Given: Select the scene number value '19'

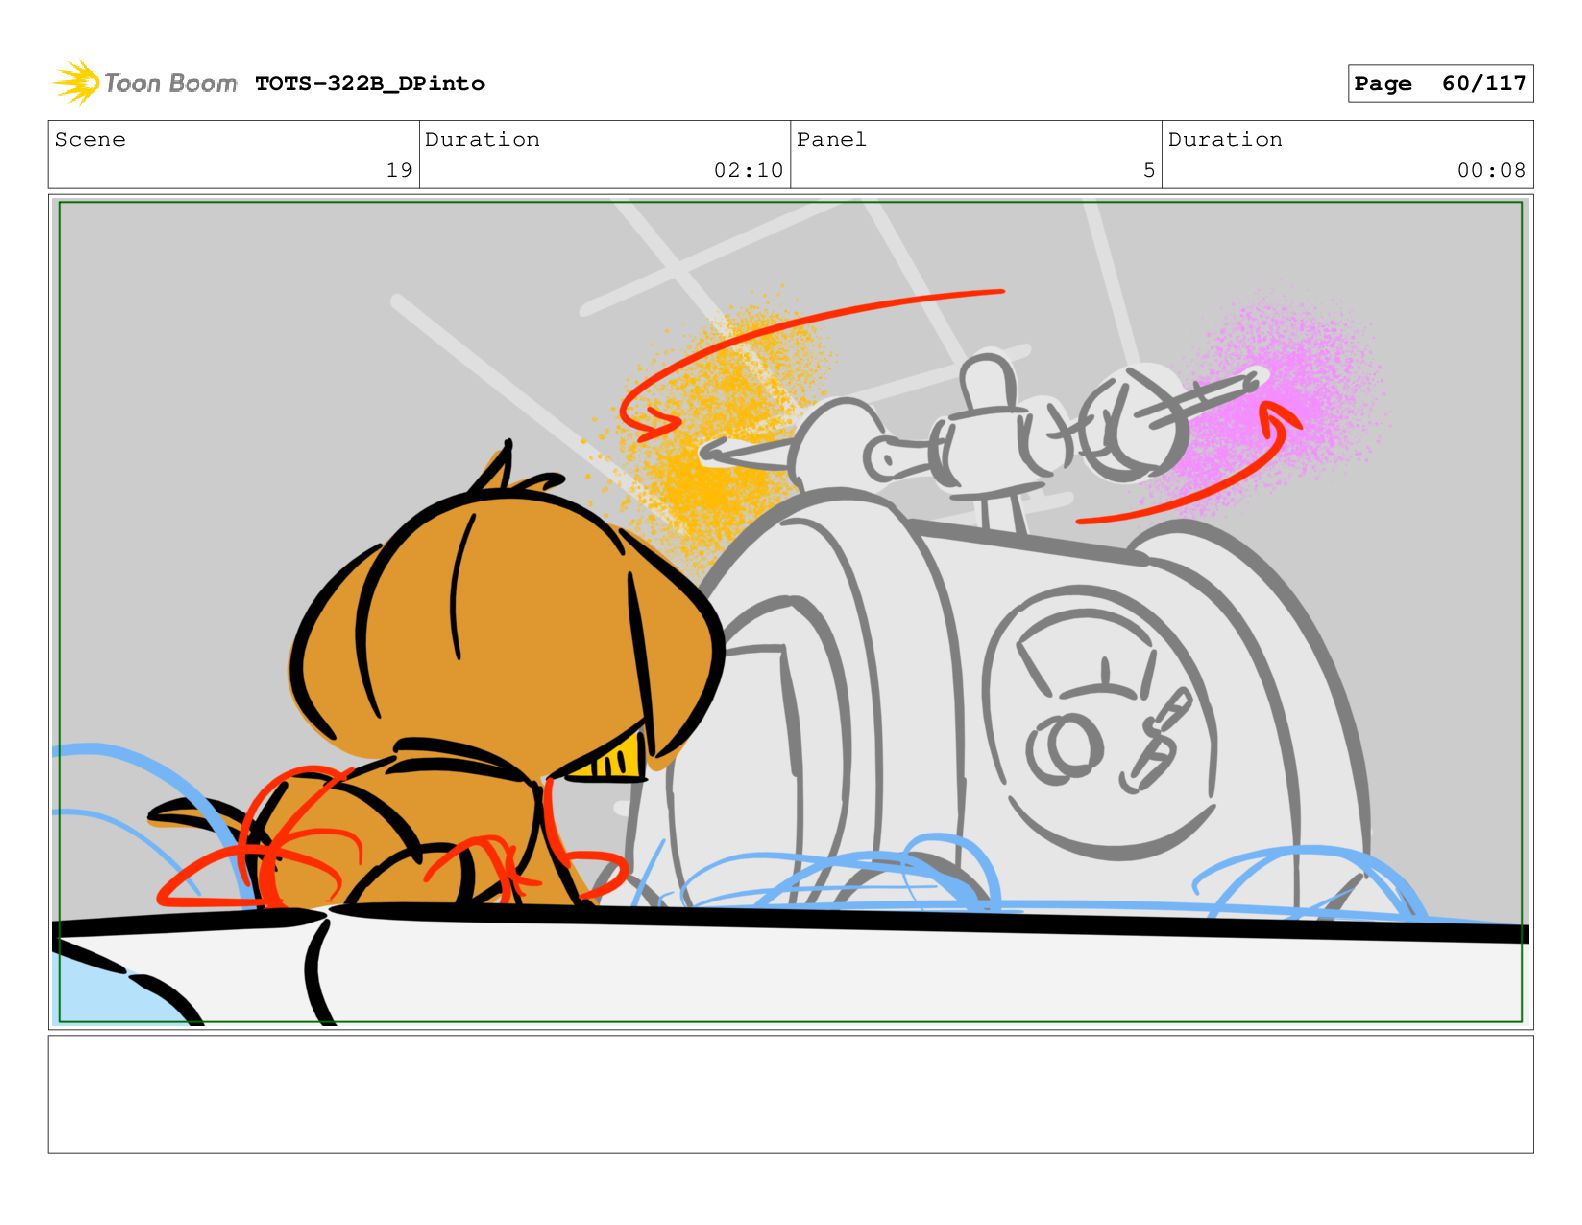Looking at the screenshot, I should pyautogui.click(x=399, y=170).
